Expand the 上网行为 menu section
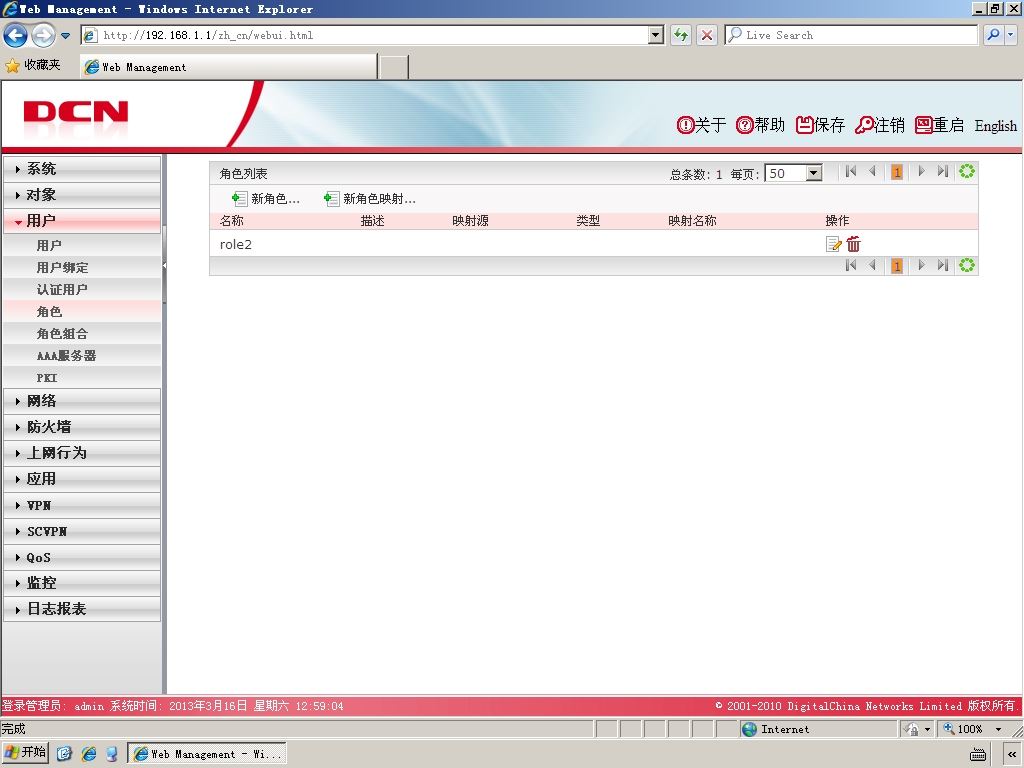The height and width of the screenshot is (768, 1024). coord(82,453)
